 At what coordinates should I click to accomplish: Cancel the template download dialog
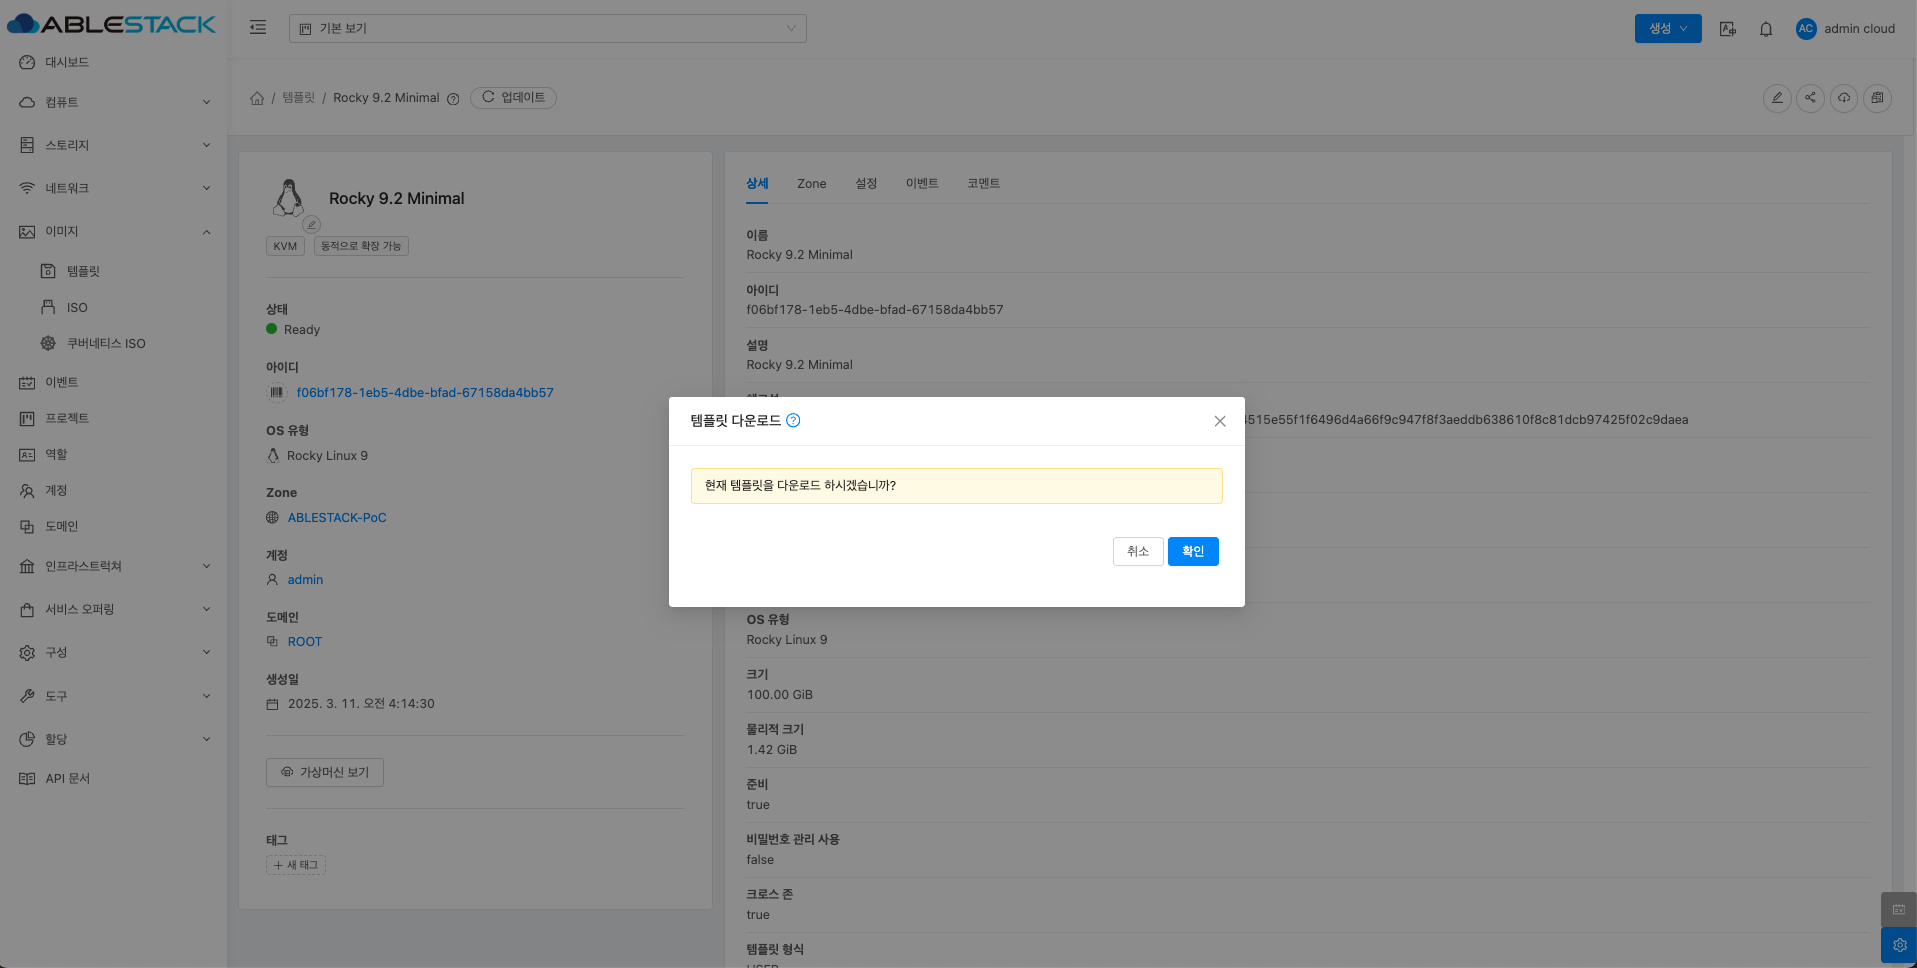1137,552
